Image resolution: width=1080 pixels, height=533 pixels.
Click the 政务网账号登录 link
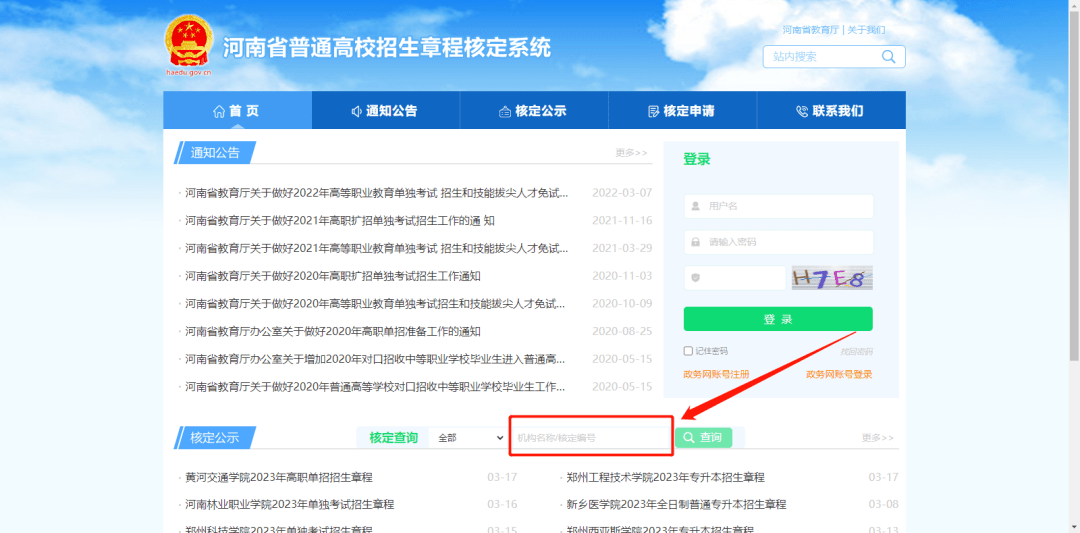click(x=839, y=375)
